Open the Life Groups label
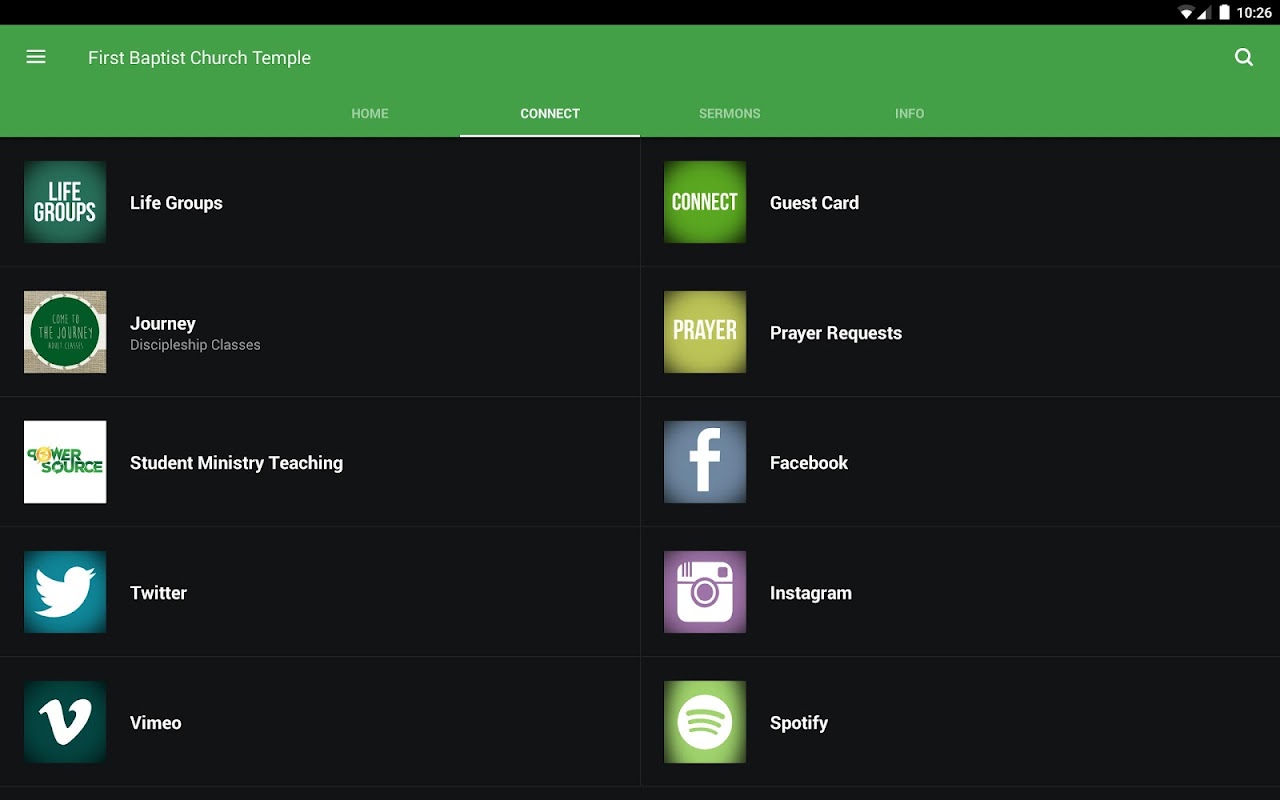 [176, 203]
